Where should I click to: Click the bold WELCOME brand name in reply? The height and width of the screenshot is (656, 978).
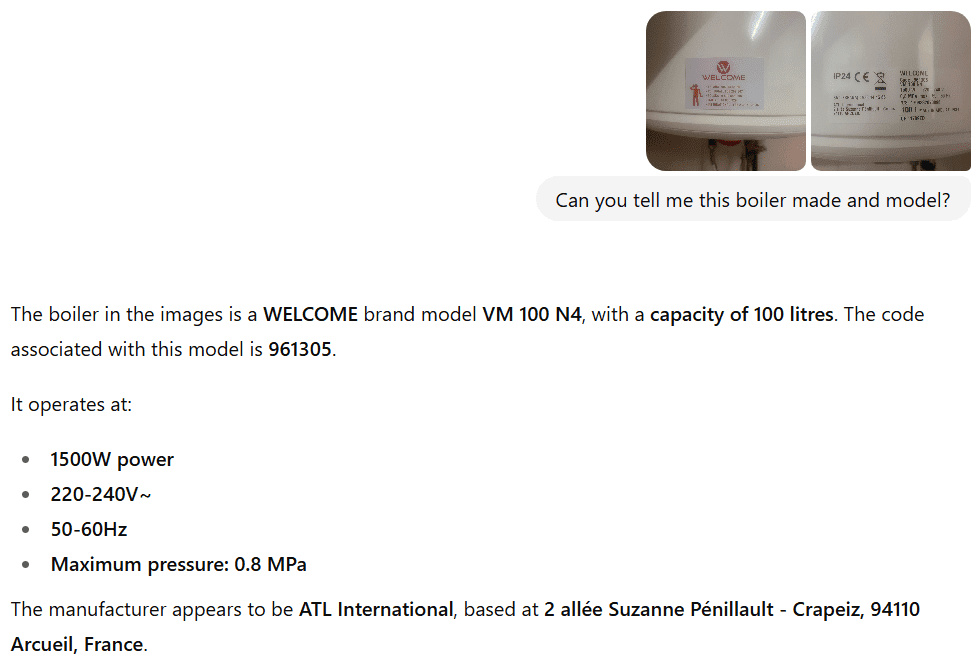(x=310, y=314)
